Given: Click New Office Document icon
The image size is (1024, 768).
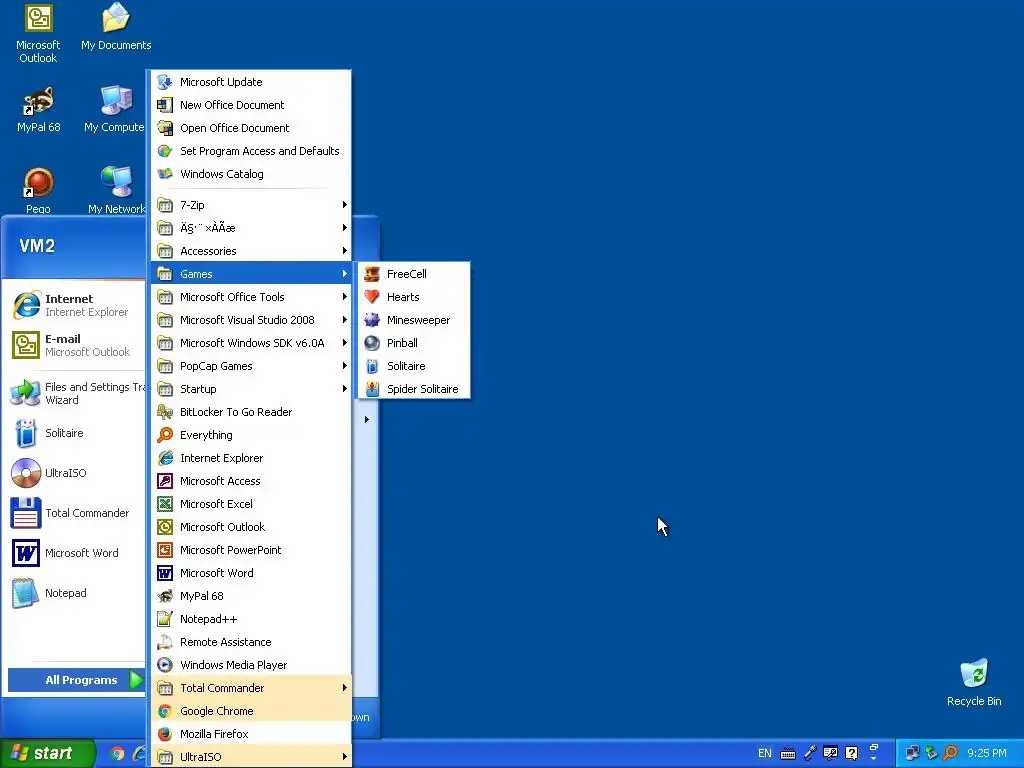Looking at the screenshot, I should pos(165,105).
